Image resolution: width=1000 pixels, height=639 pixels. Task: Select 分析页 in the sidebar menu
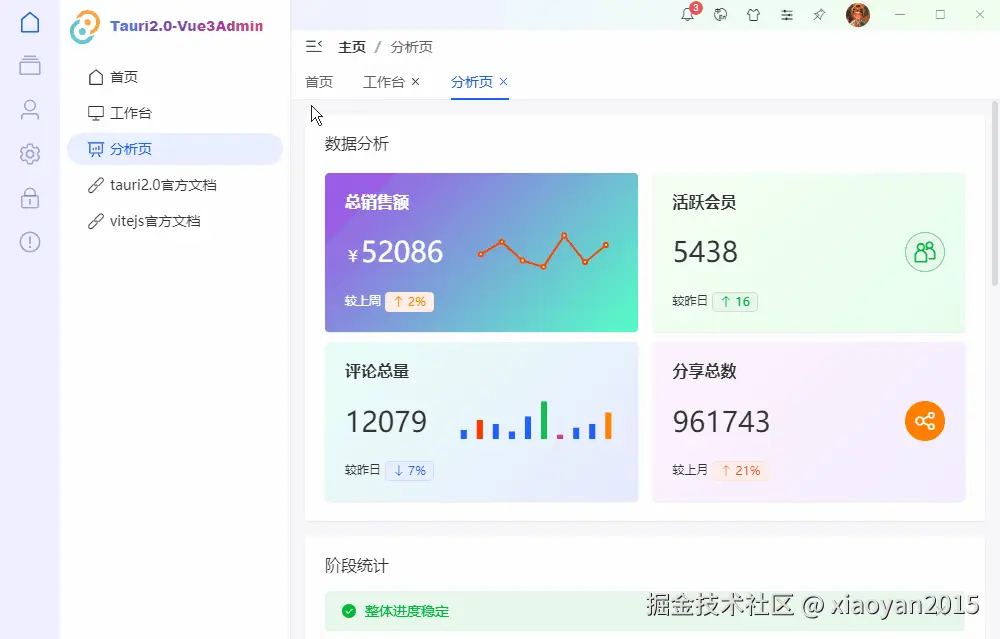175,149
